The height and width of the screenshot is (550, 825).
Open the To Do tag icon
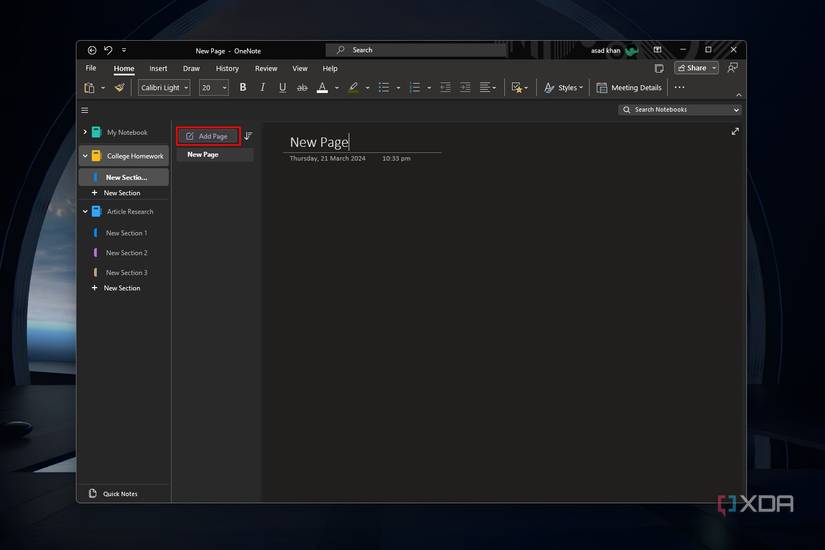point(517,87)
